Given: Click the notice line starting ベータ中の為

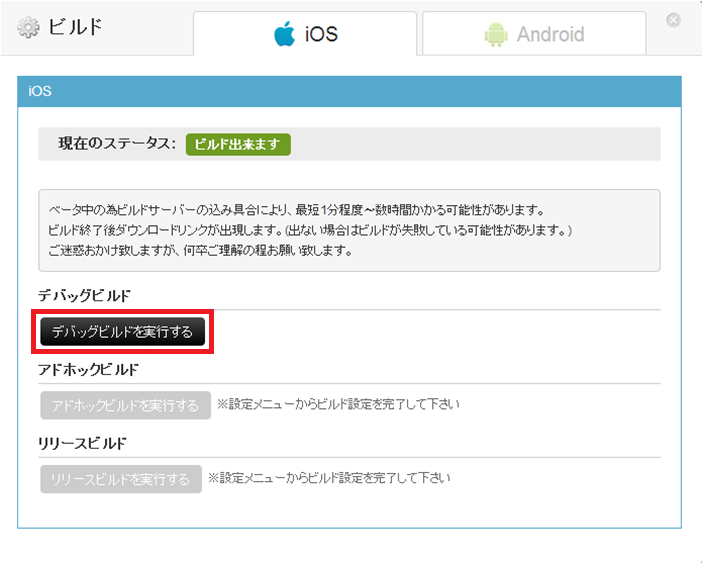Looking at the screenshot, I should (x=296, y=209).
